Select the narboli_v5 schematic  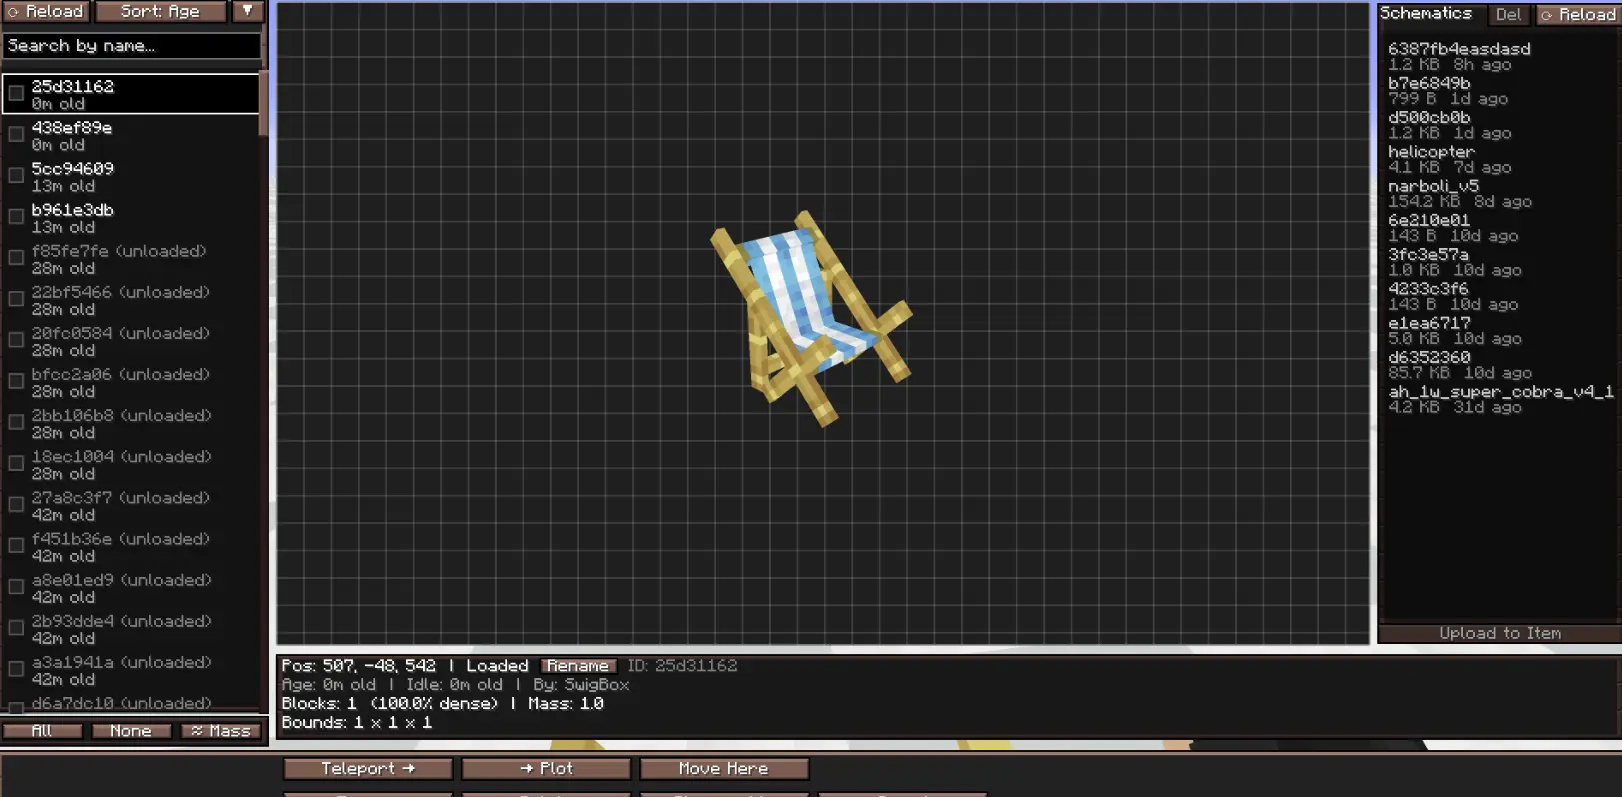click(1499, 193)
